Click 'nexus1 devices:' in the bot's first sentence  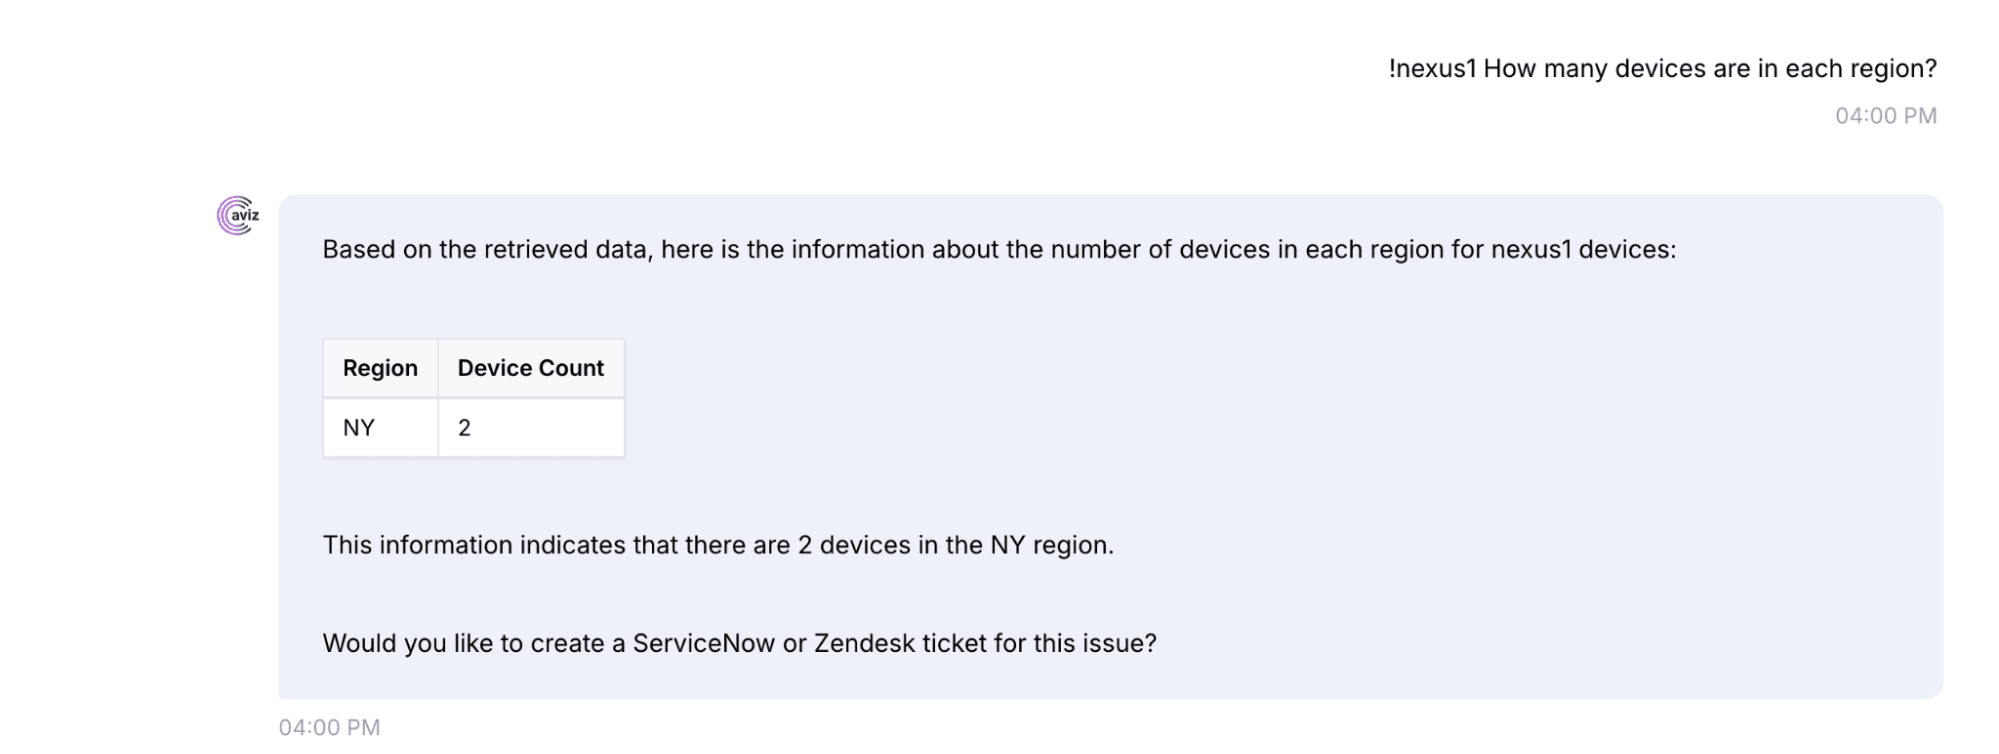[1583, 249]
